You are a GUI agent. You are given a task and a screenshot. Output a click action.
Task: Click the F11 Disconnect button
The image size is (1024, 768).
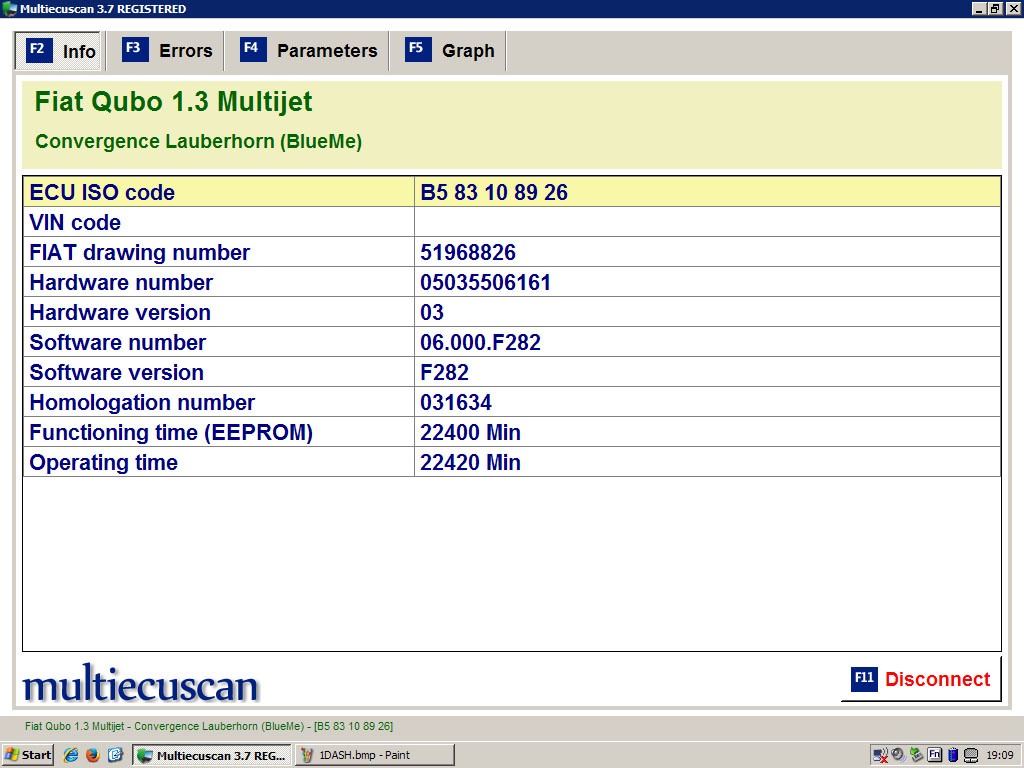click(x=921, y=679)
